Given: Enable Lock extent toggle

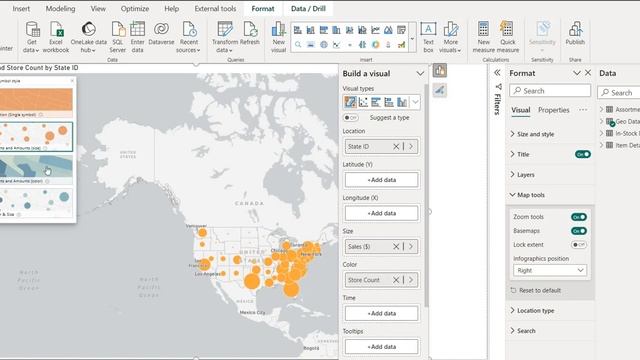Looking at the screenshot, I should 579,245.
